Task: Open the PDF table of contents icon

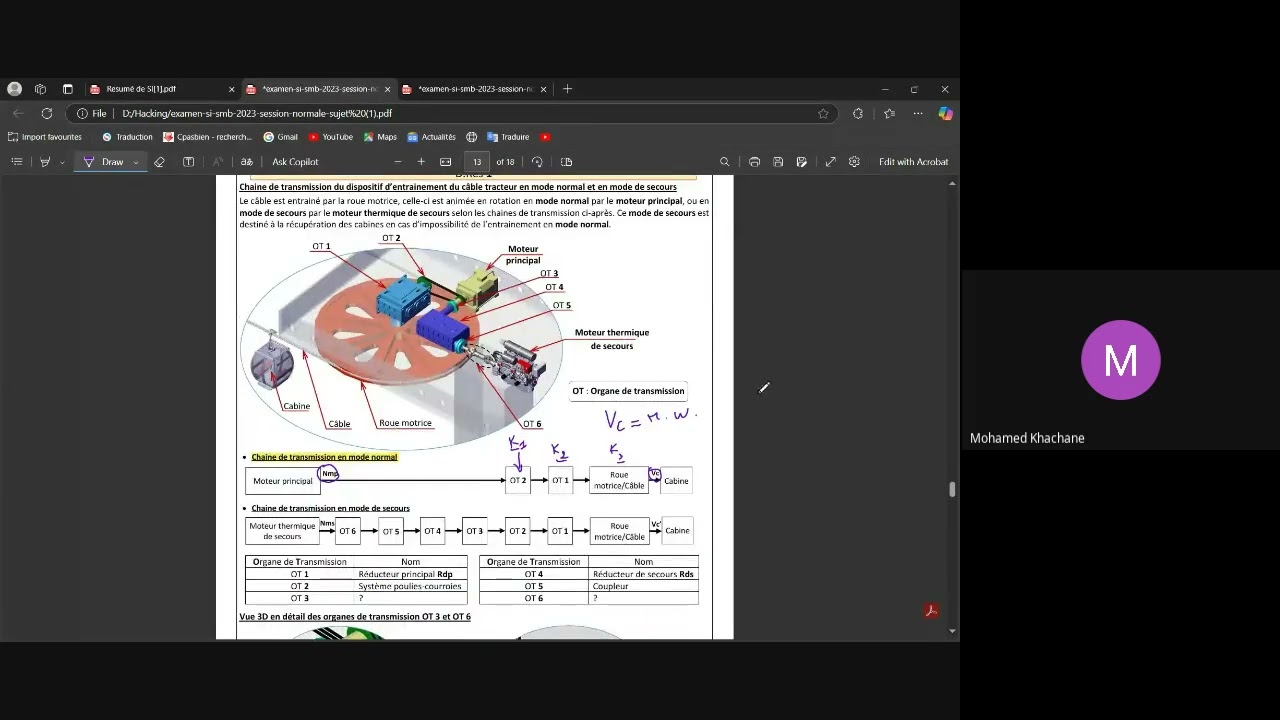Action: pos(17,162)
